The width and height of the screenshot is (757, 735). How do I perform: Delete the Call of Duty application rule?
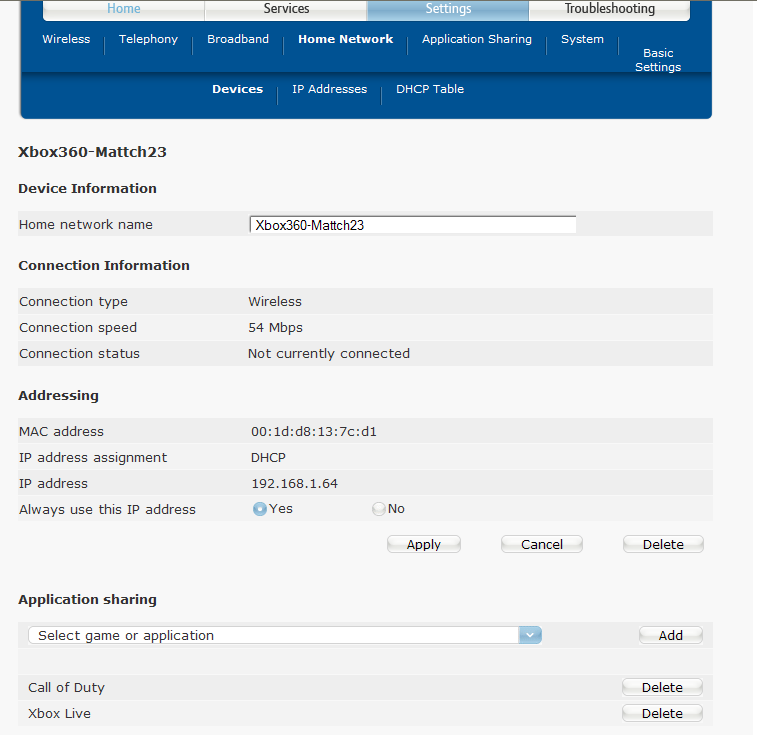click(x=662, y=688)
